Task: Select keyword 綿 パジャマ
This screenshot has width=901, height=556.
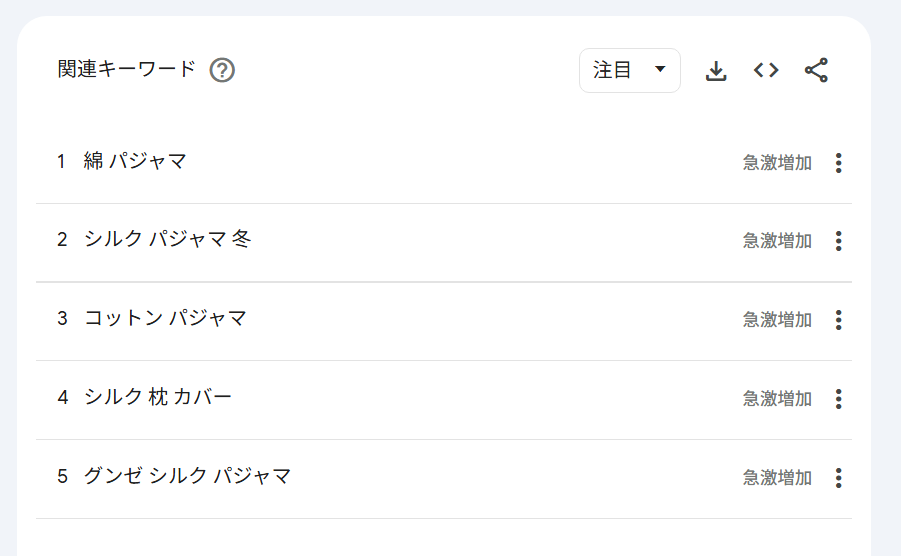Action: 136,161
